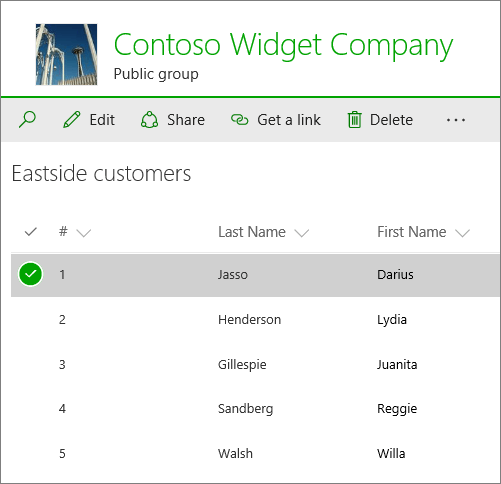Screen dimensions: 501x484
Task: Click row number 1 cell
Action: pyautogui.click(x=62, y=275)
